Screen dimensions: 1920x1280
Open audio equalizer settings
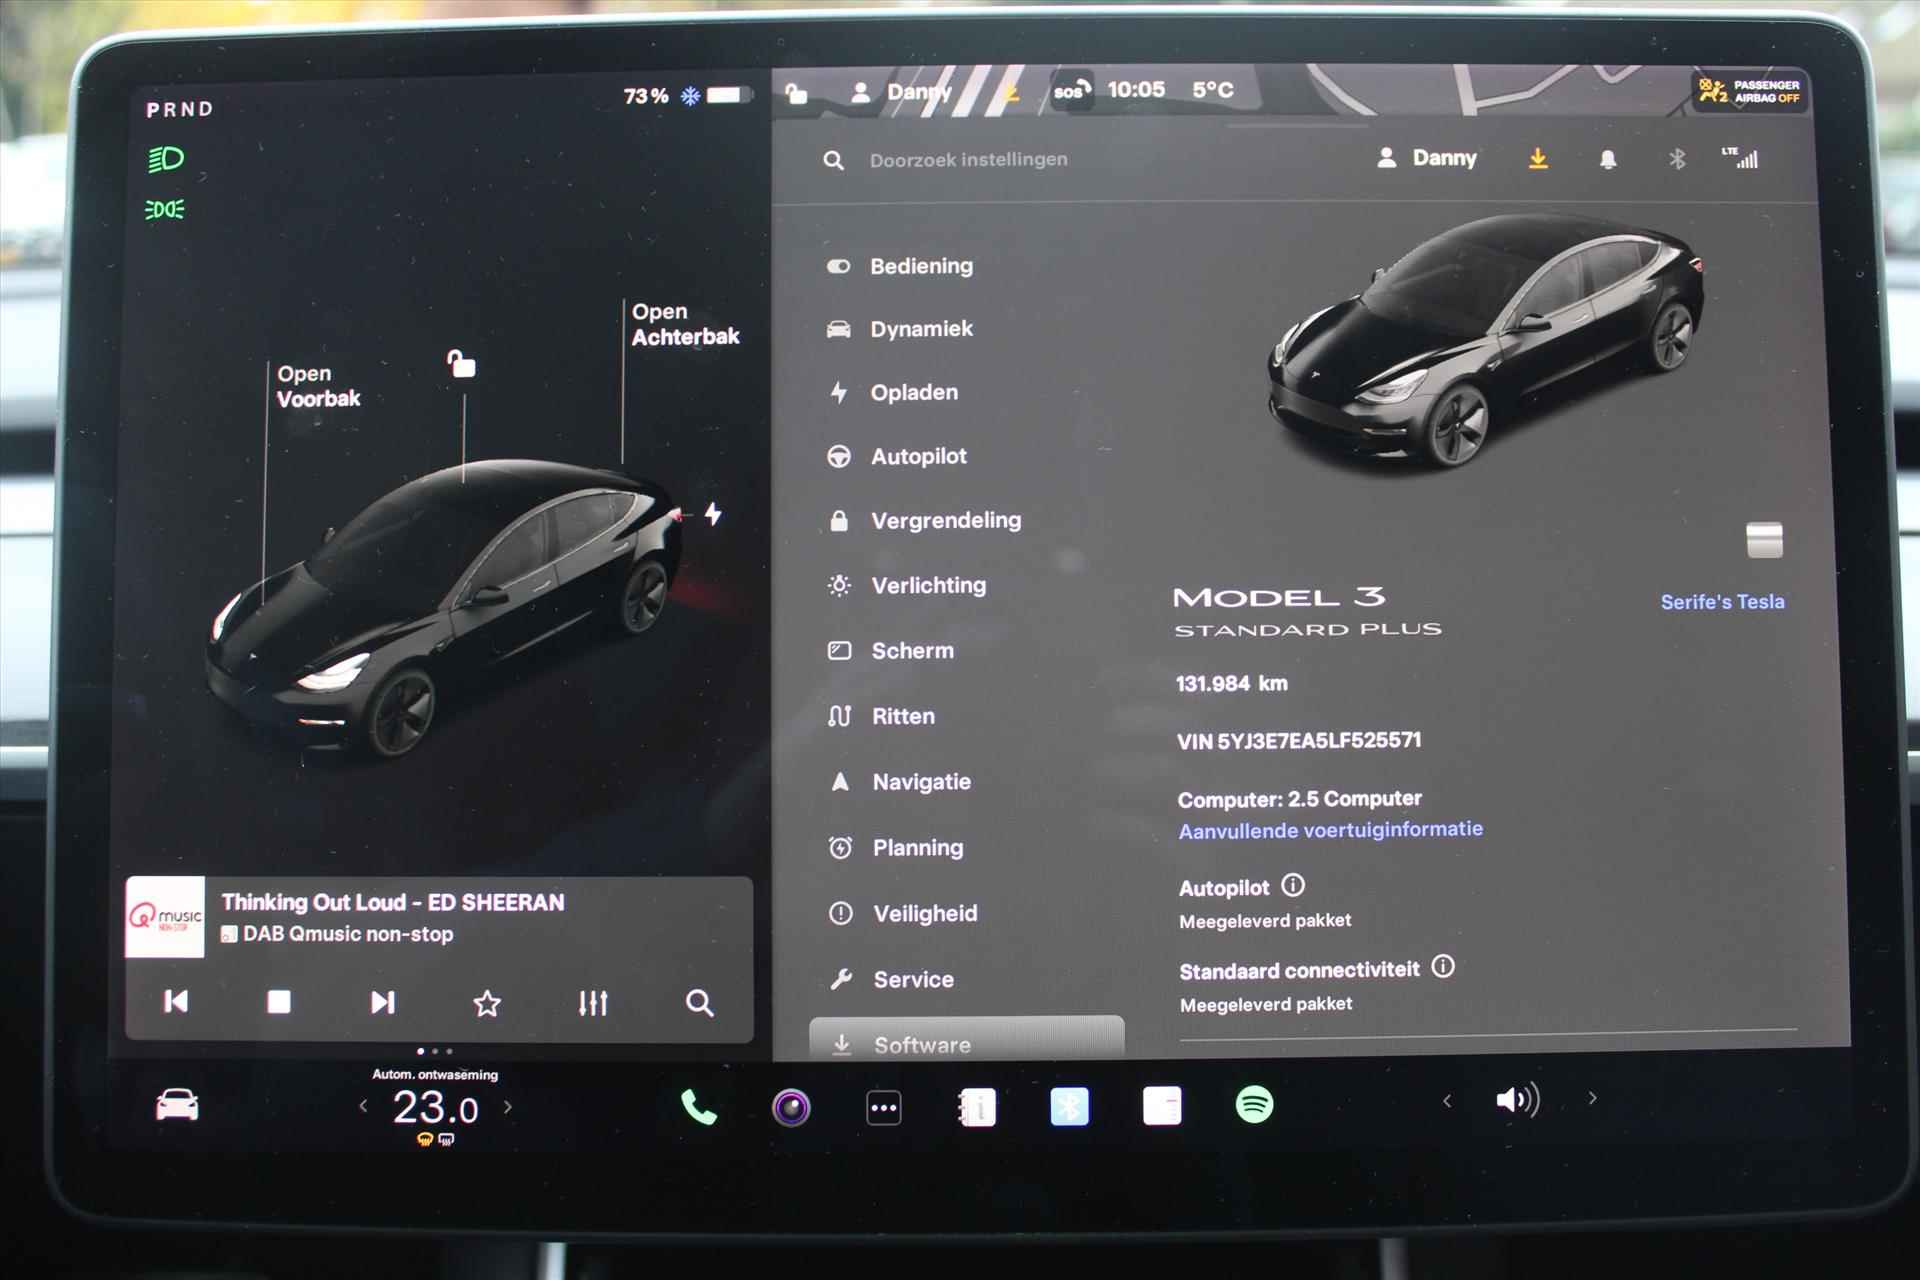[593, 1003]
